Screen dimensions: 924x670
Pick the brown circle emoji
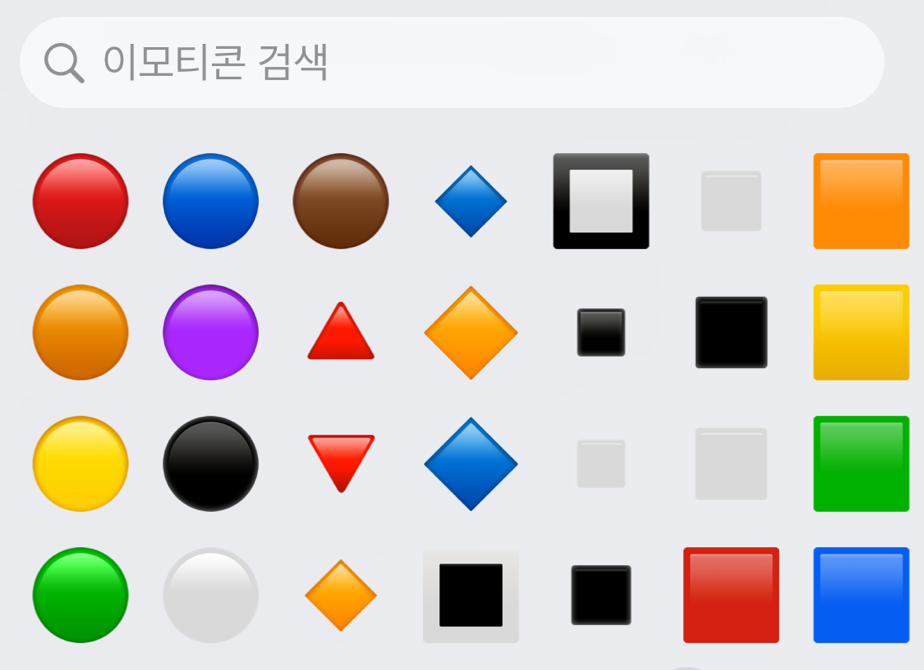point(341,201)
